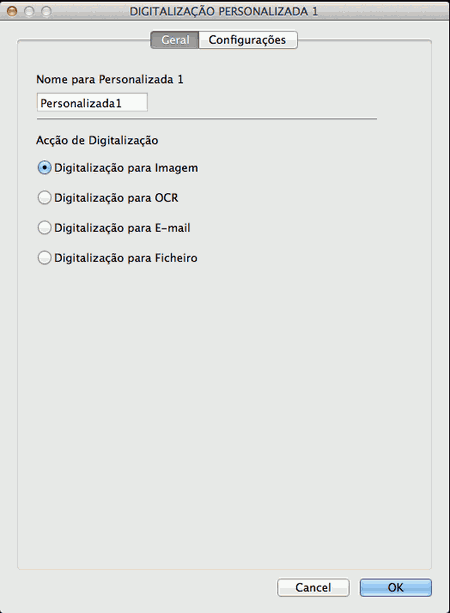Click the grey minimize window button
Image resolution: width=450 pixels, height=613 pixels.
coord(29,11)
